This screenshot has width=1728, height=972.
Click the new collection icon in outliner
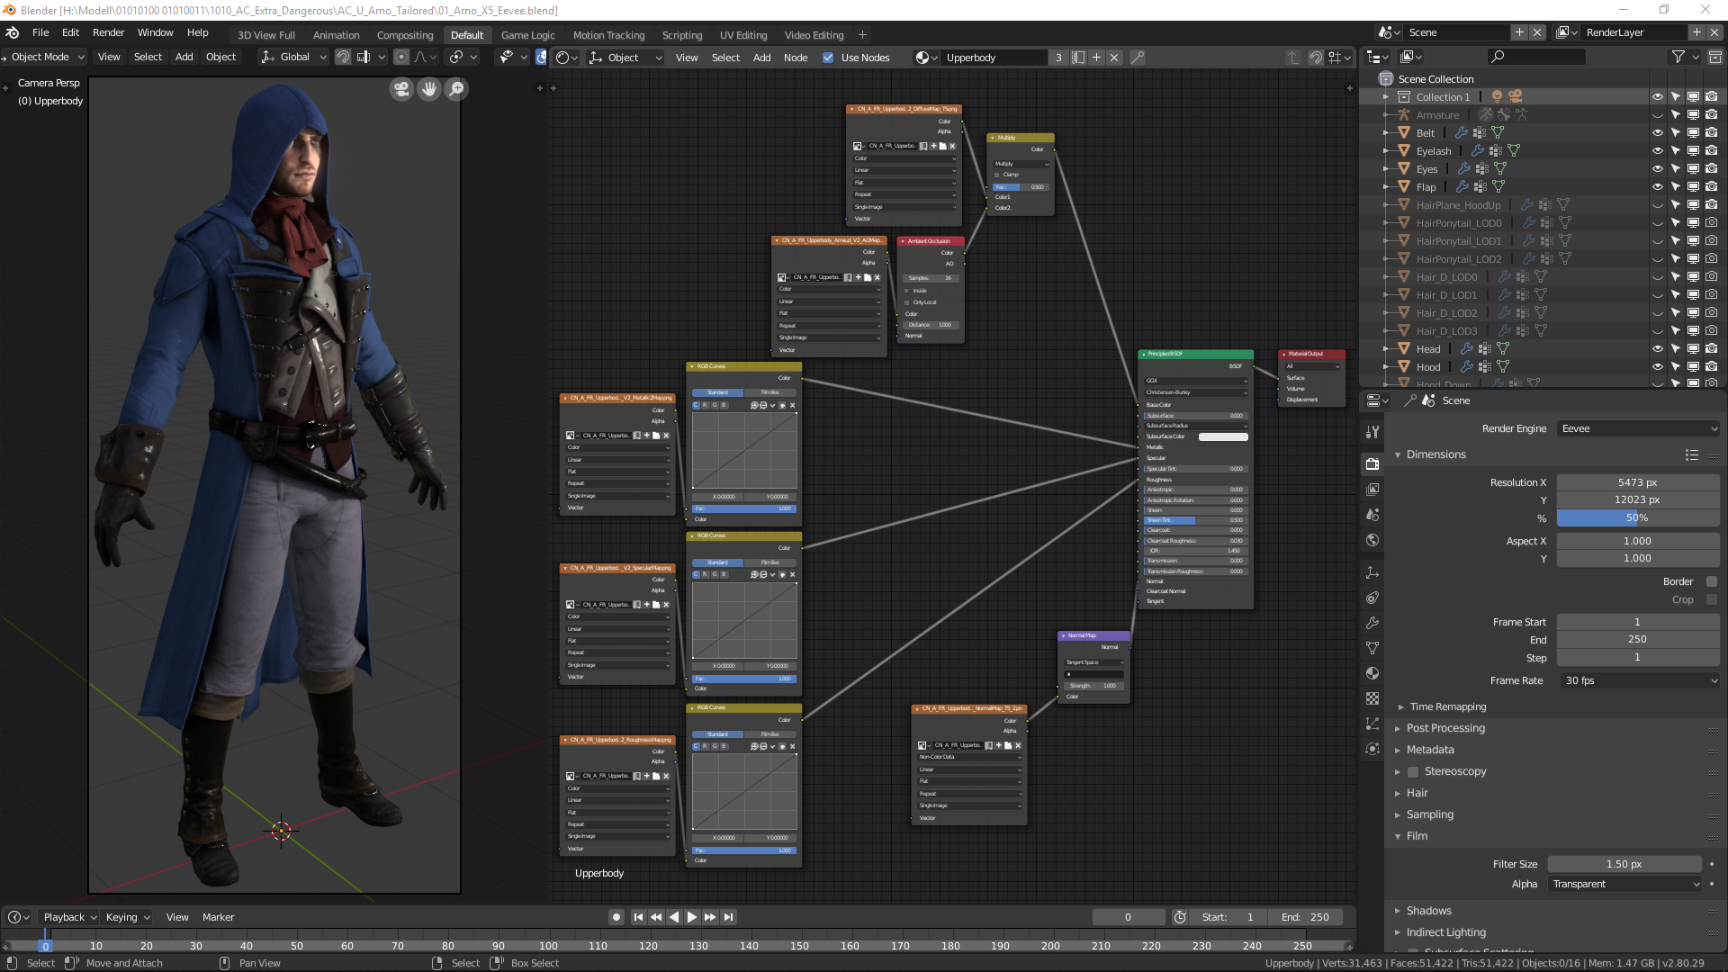pyautogui.click(x=1714, y=57)
